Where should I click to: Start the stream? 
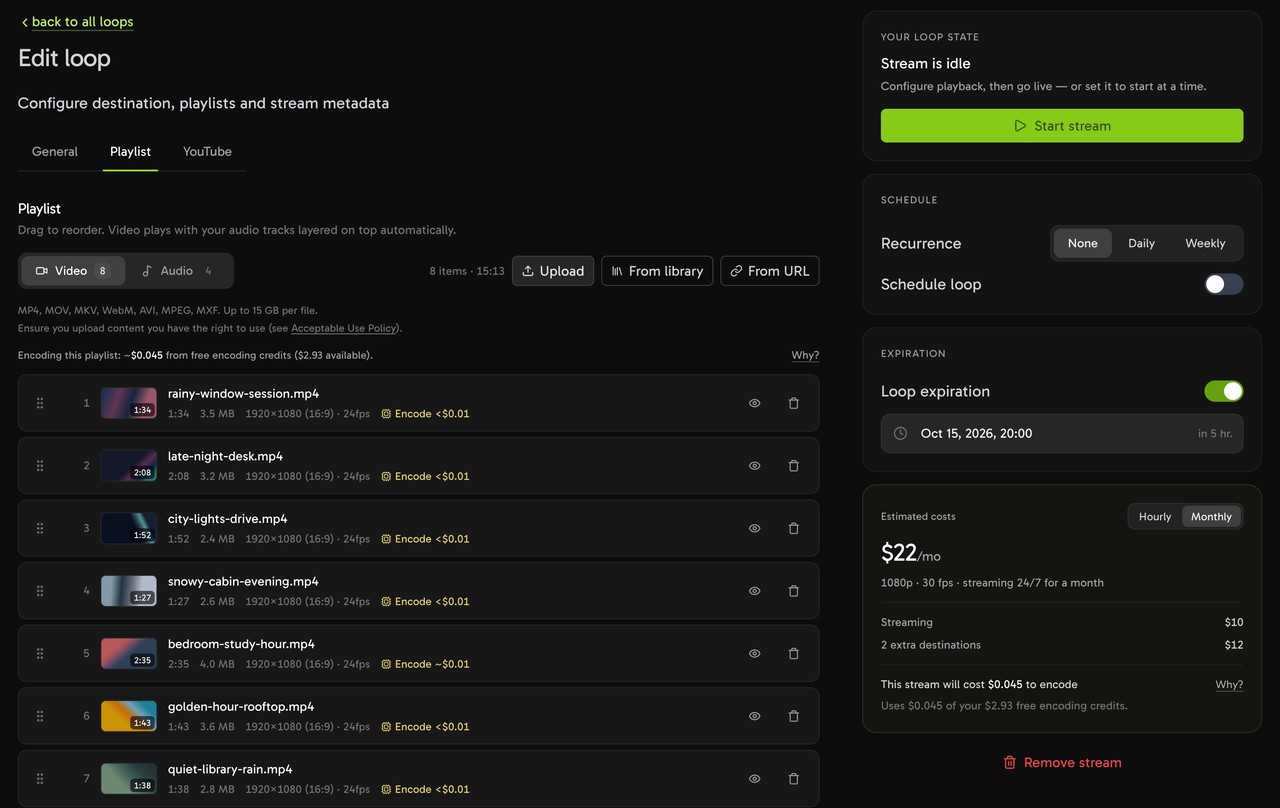[x=1062, y=126]
